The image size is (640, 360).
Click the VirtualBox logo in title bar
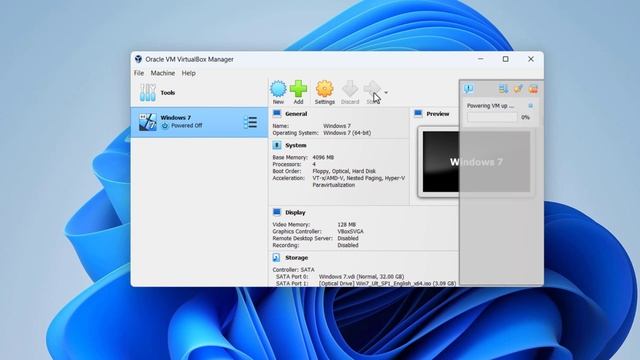pos(138,59)
